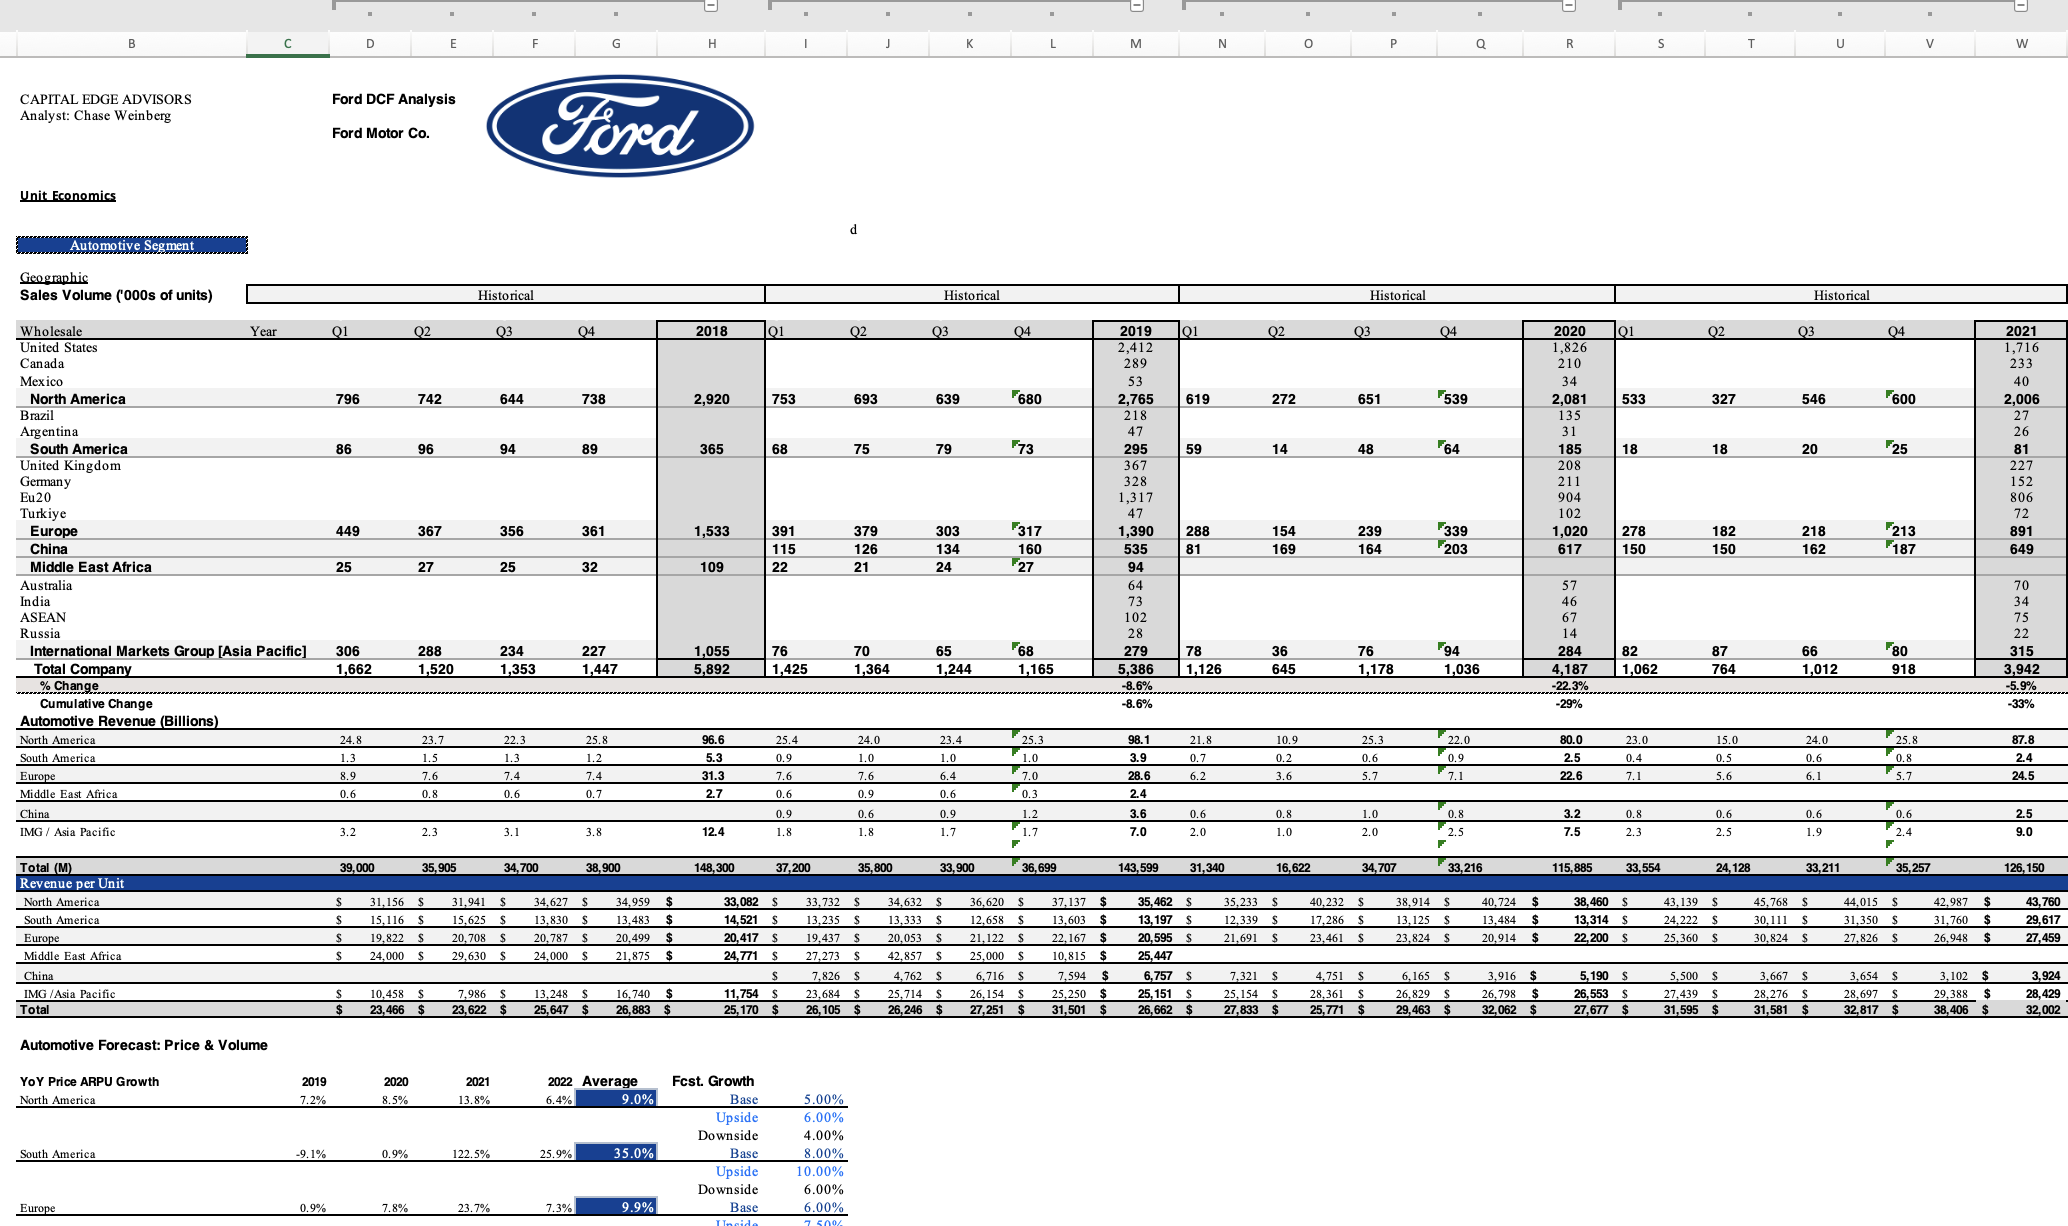
Task: Select the '-22.3%' percent change cell
Action: (x=1569, y=686)
